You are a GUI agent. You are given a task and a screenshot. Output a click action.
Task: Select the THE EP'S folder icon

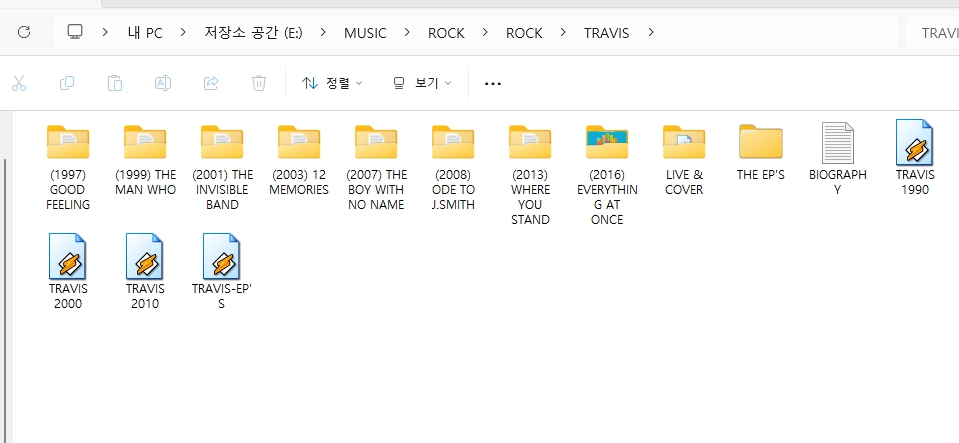point(761,142)
